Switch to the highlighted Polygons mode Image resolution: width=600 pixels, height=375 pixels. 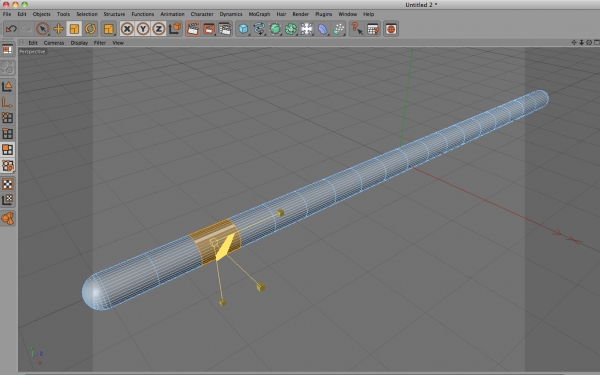tap(7, 149)
